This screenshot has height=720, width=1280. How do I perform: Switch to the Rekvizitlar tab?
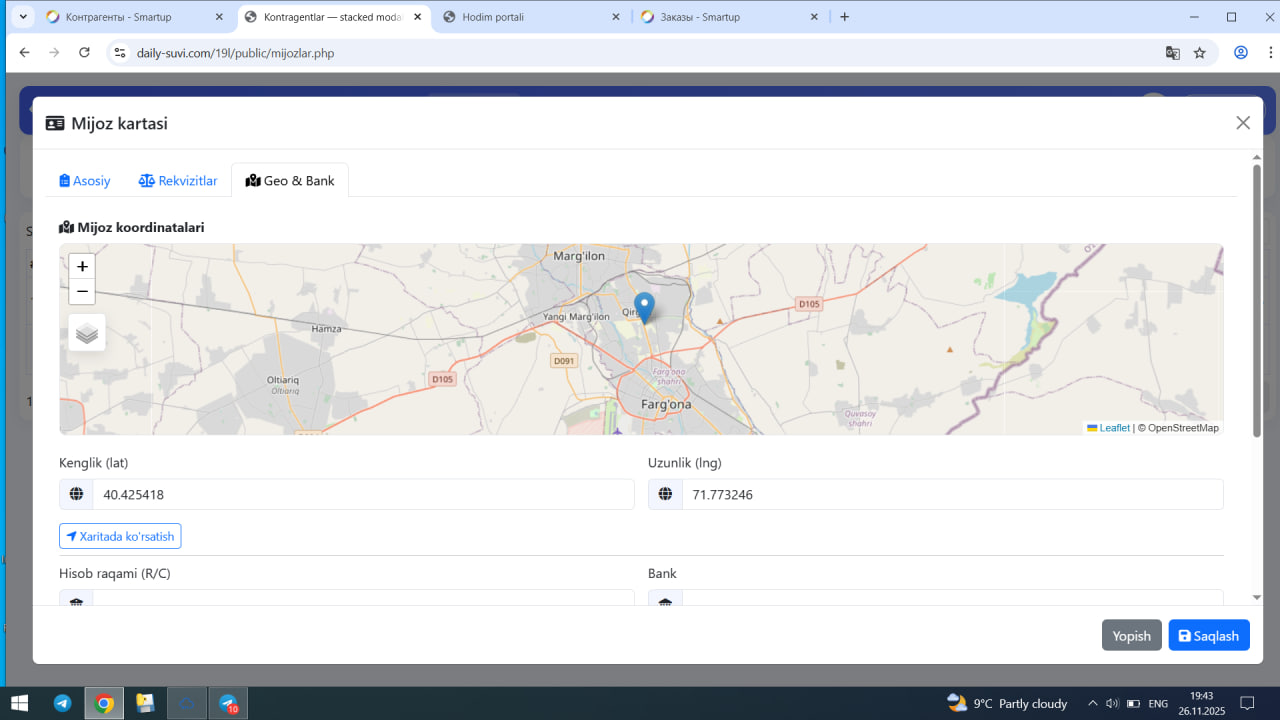tap(178, 181)
